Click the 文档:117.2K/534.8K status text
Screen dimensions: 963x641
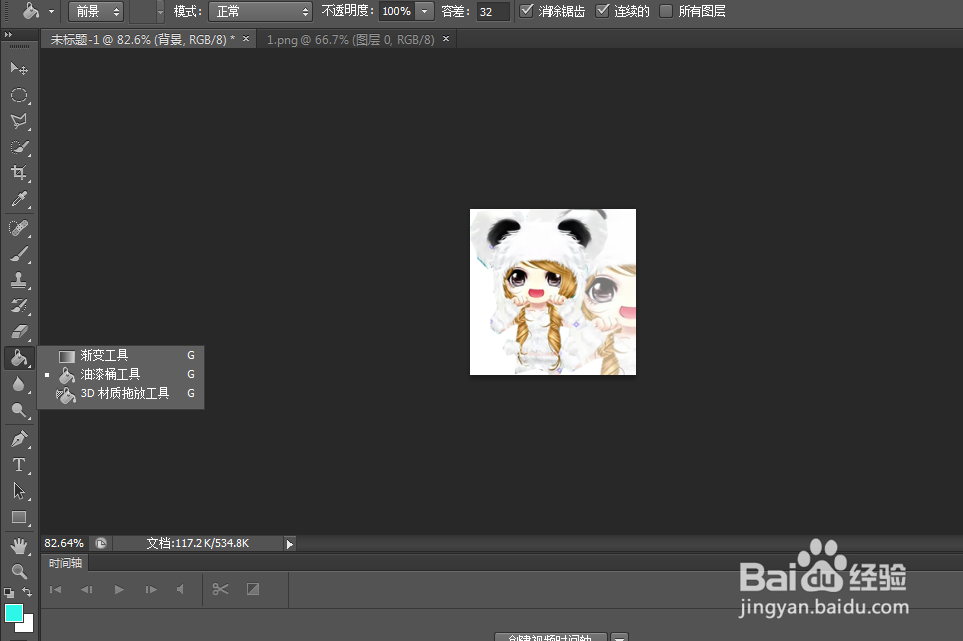point(198,543)
